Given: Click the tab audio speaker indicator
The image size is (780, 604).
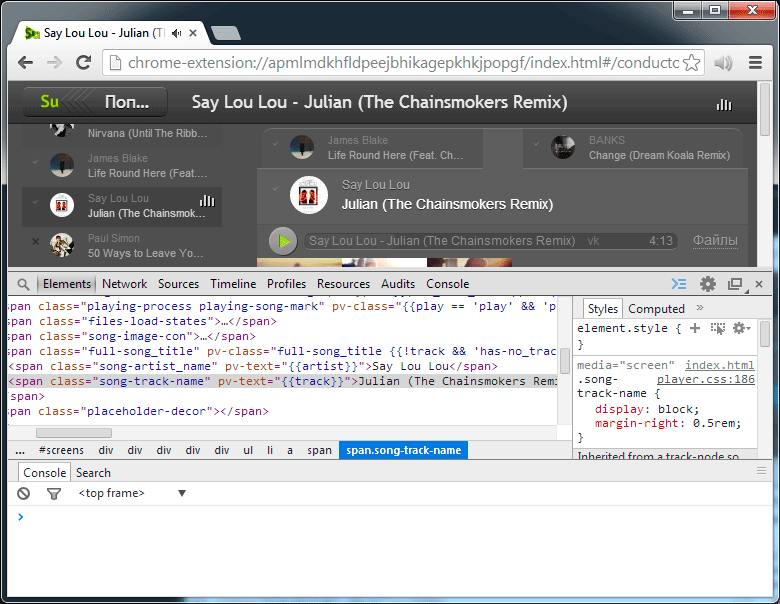Looking at the screenshot, I should point(177,33).
